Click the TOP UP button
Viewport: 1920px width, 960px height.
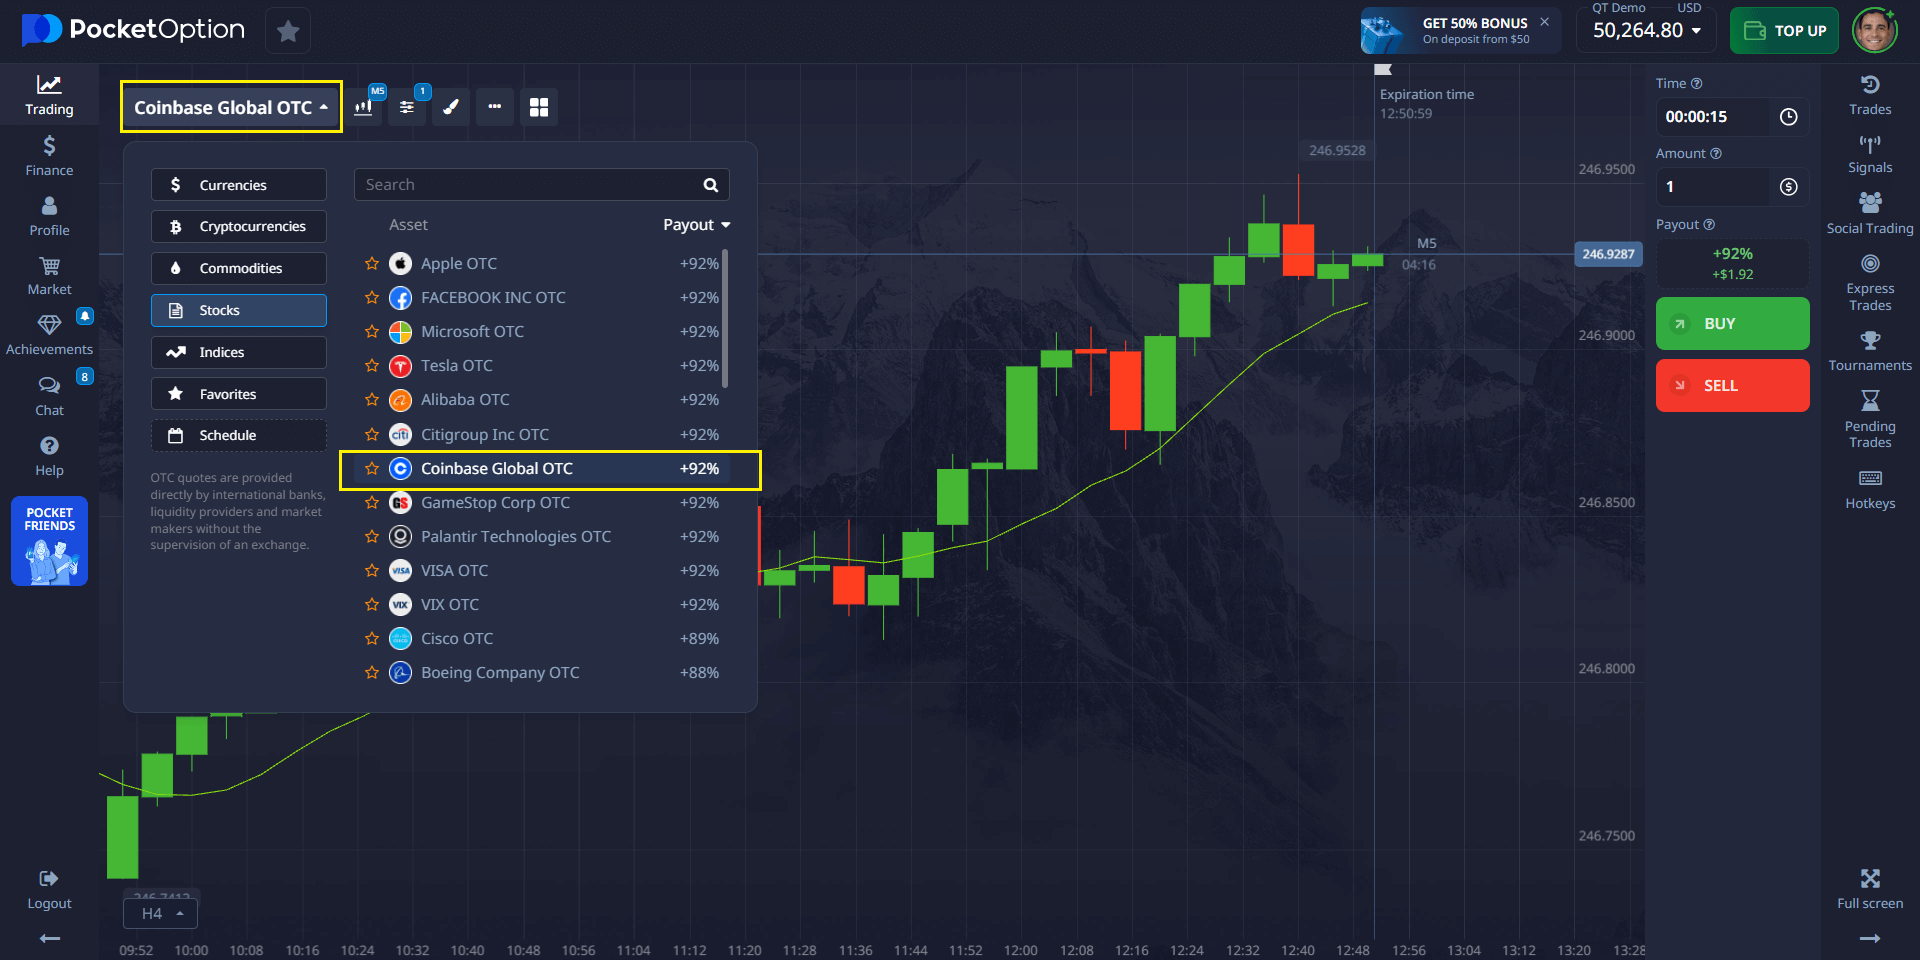click(x=1784, y=30)
